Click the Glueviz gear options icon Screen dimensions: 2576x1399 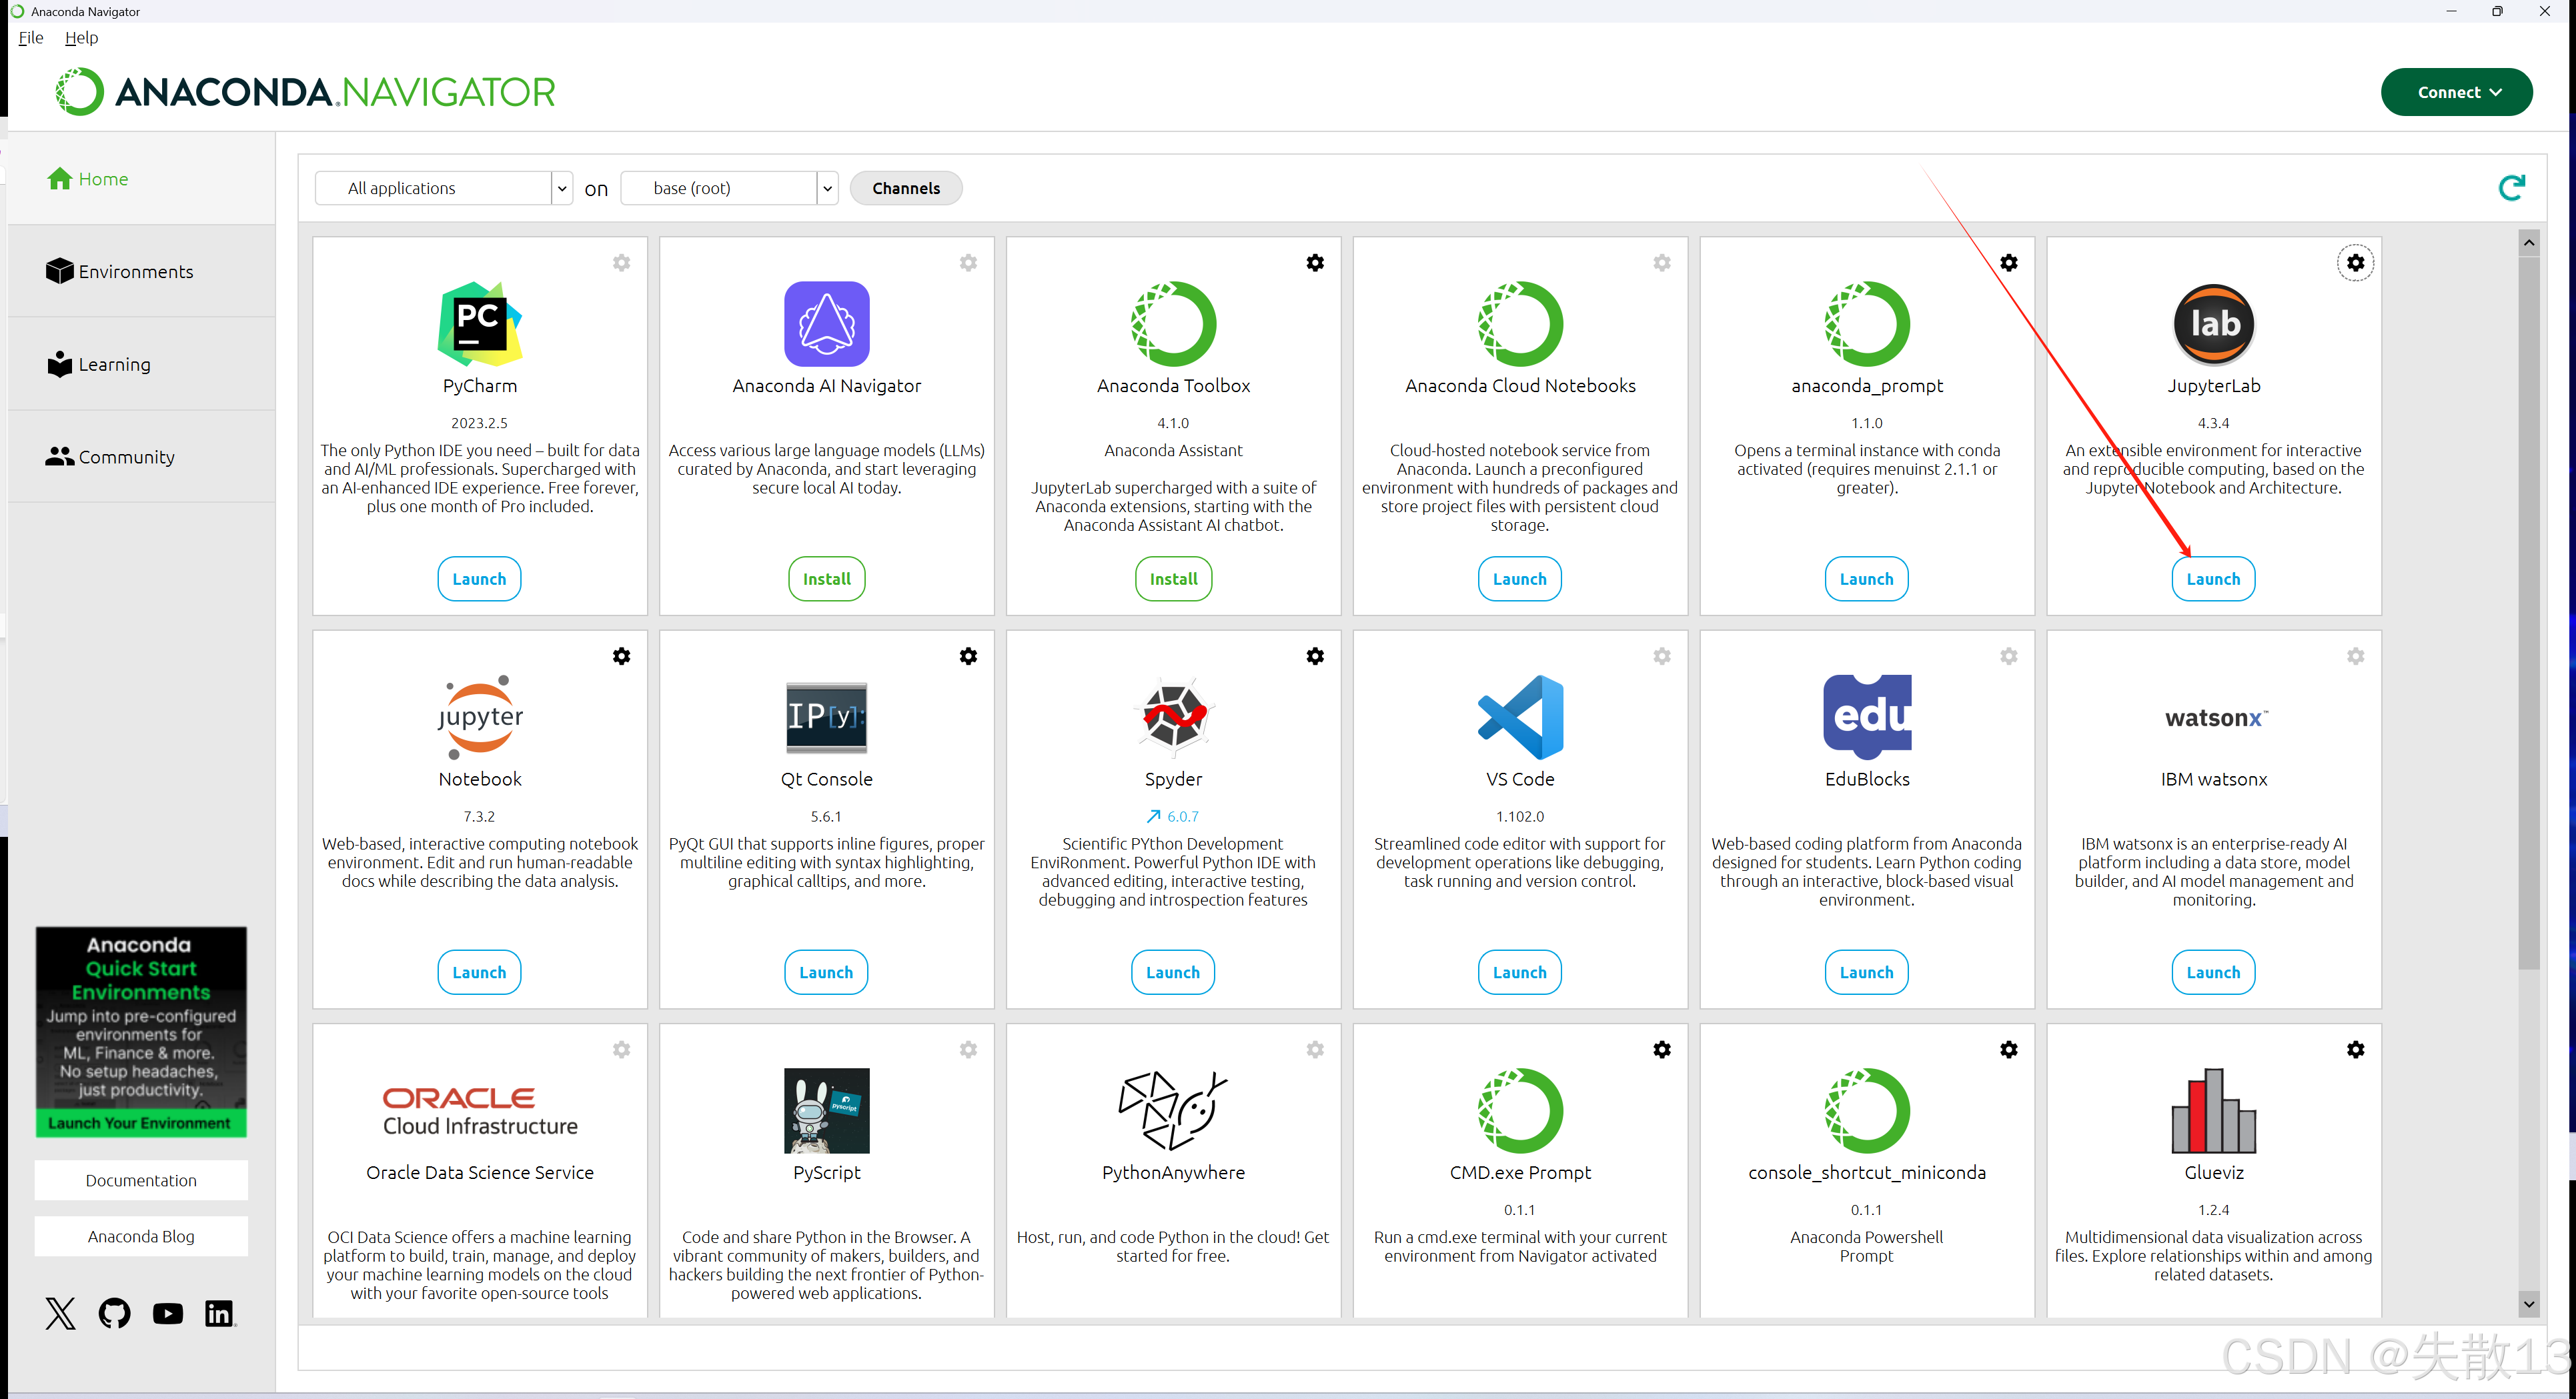2355,1049
